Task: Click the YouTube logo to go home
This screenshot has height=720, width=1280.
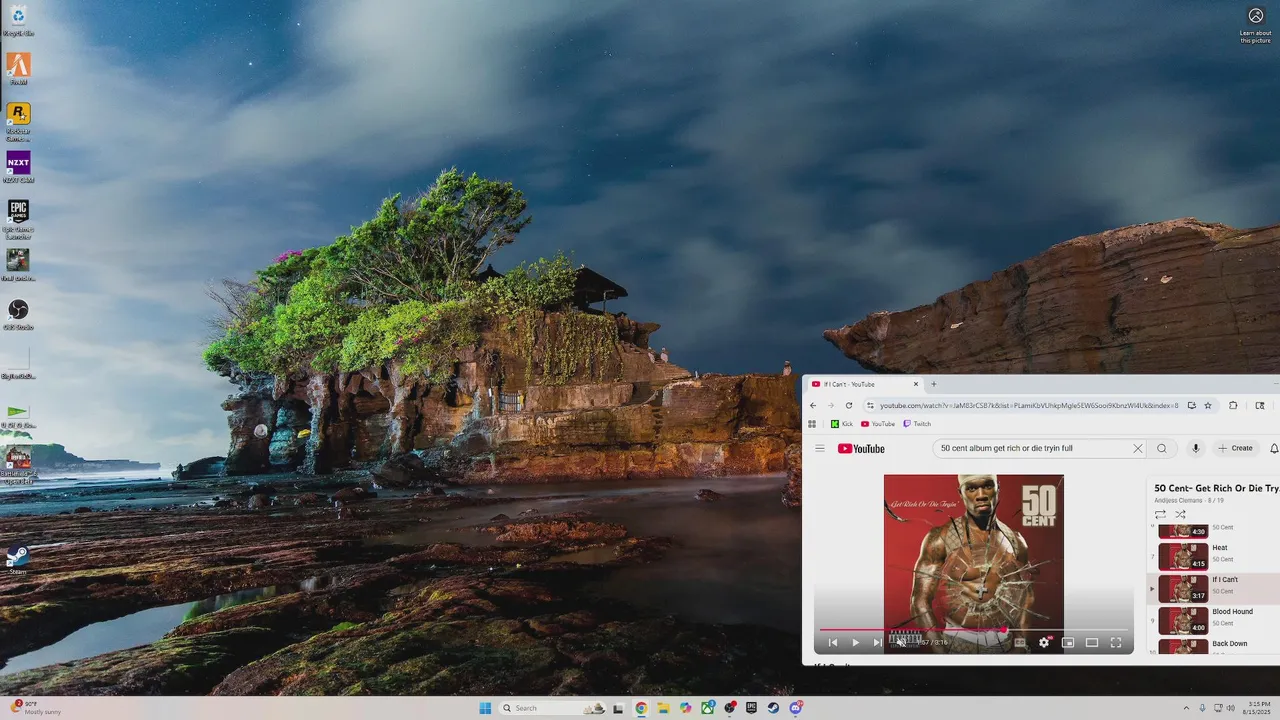Action: click(x=861, y=449)
